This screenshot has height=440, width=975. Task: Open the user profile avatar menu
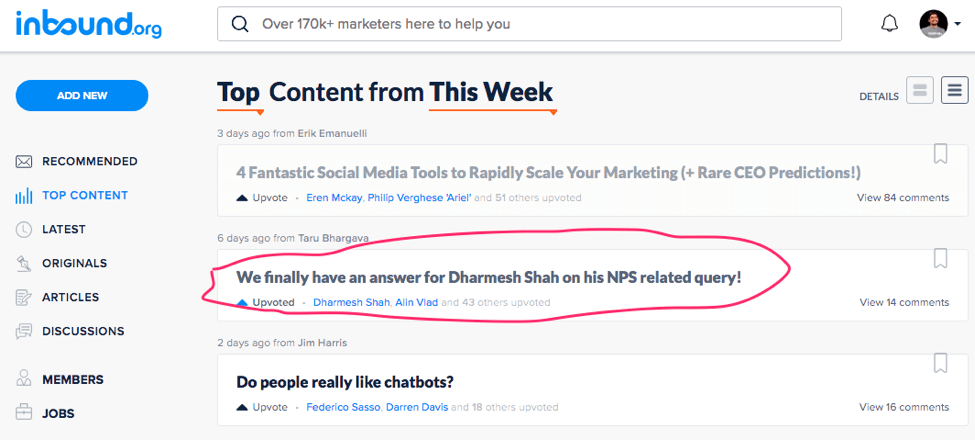(x=939, y=24)
